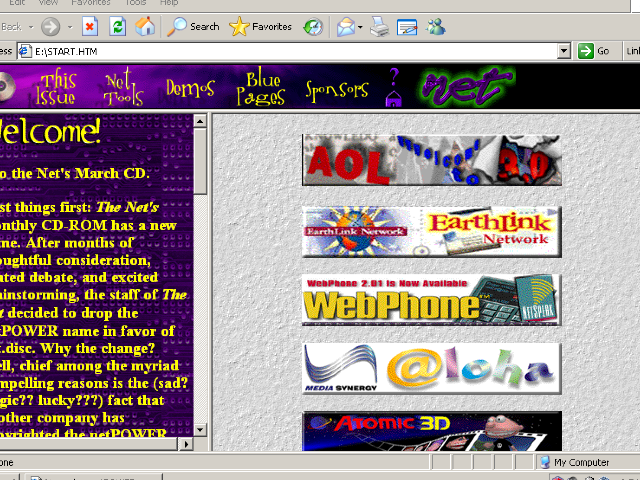Open the Atomic 3D banner

(x=432, y=431)
